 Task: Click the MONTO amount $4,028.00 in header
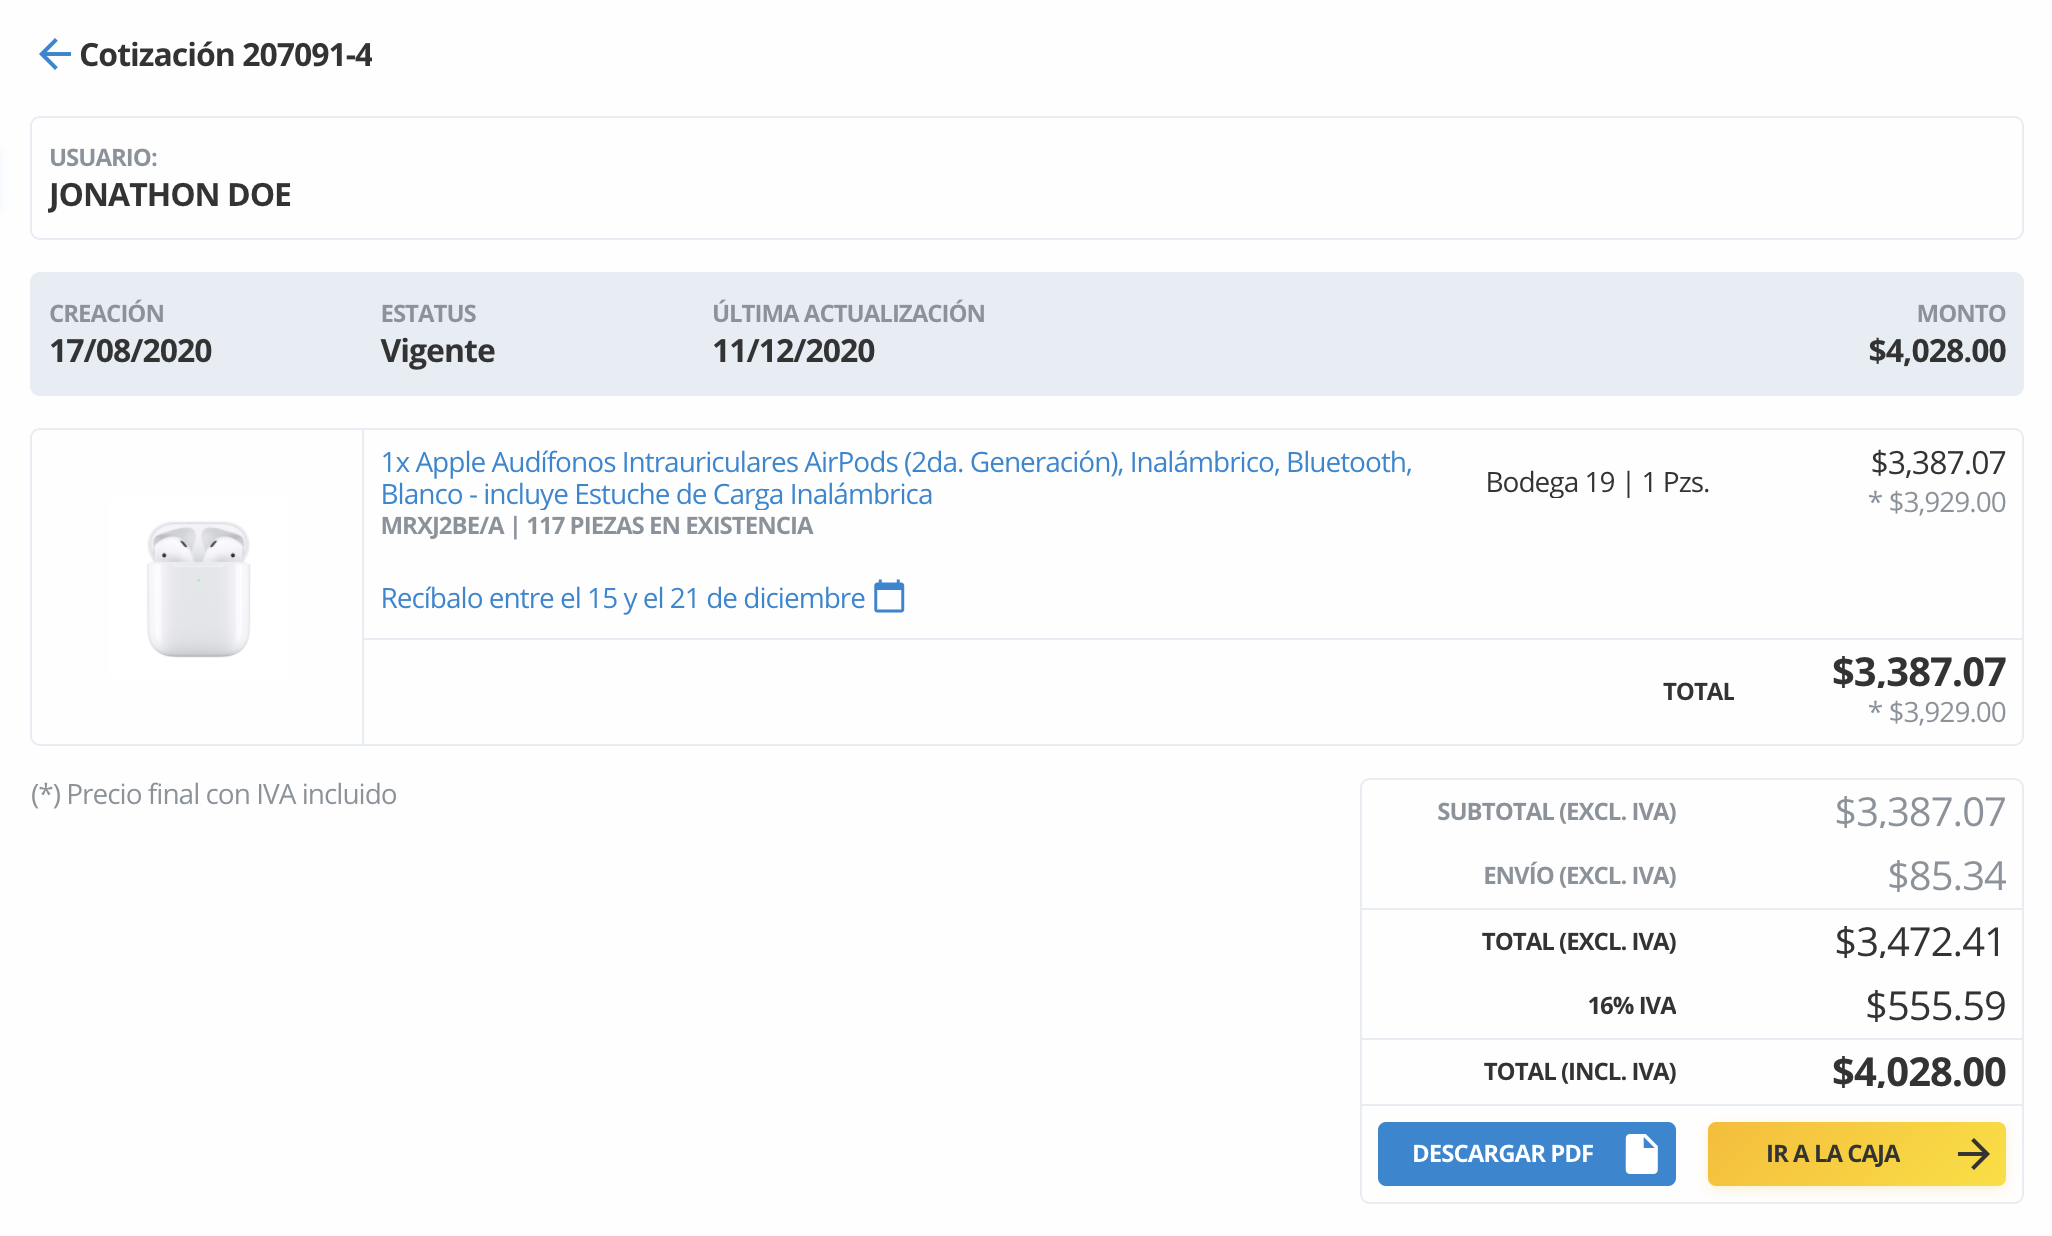point(1936,351)
